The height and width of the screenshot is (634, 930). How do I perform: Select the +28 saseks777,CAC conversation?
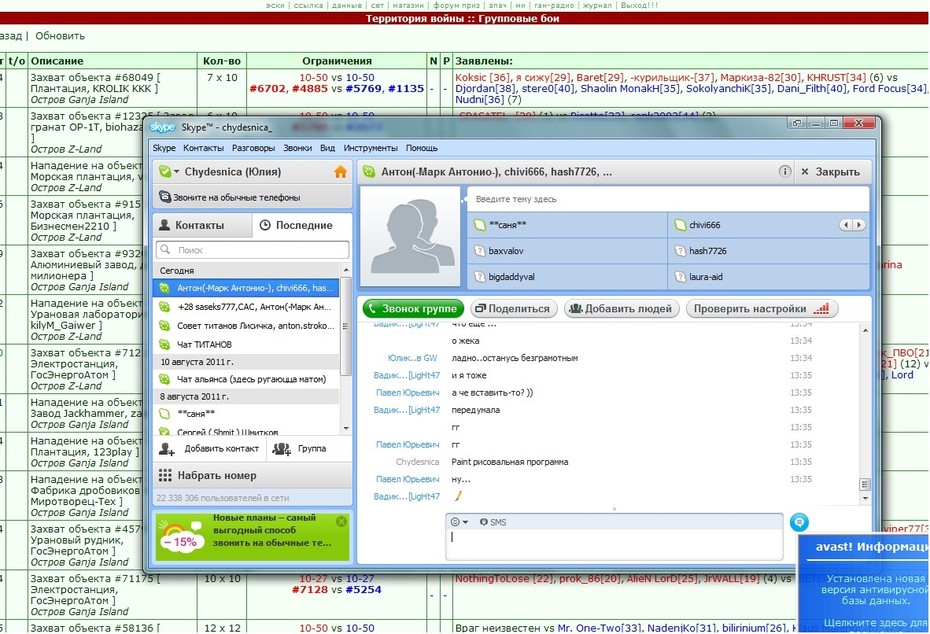[246, 307]
